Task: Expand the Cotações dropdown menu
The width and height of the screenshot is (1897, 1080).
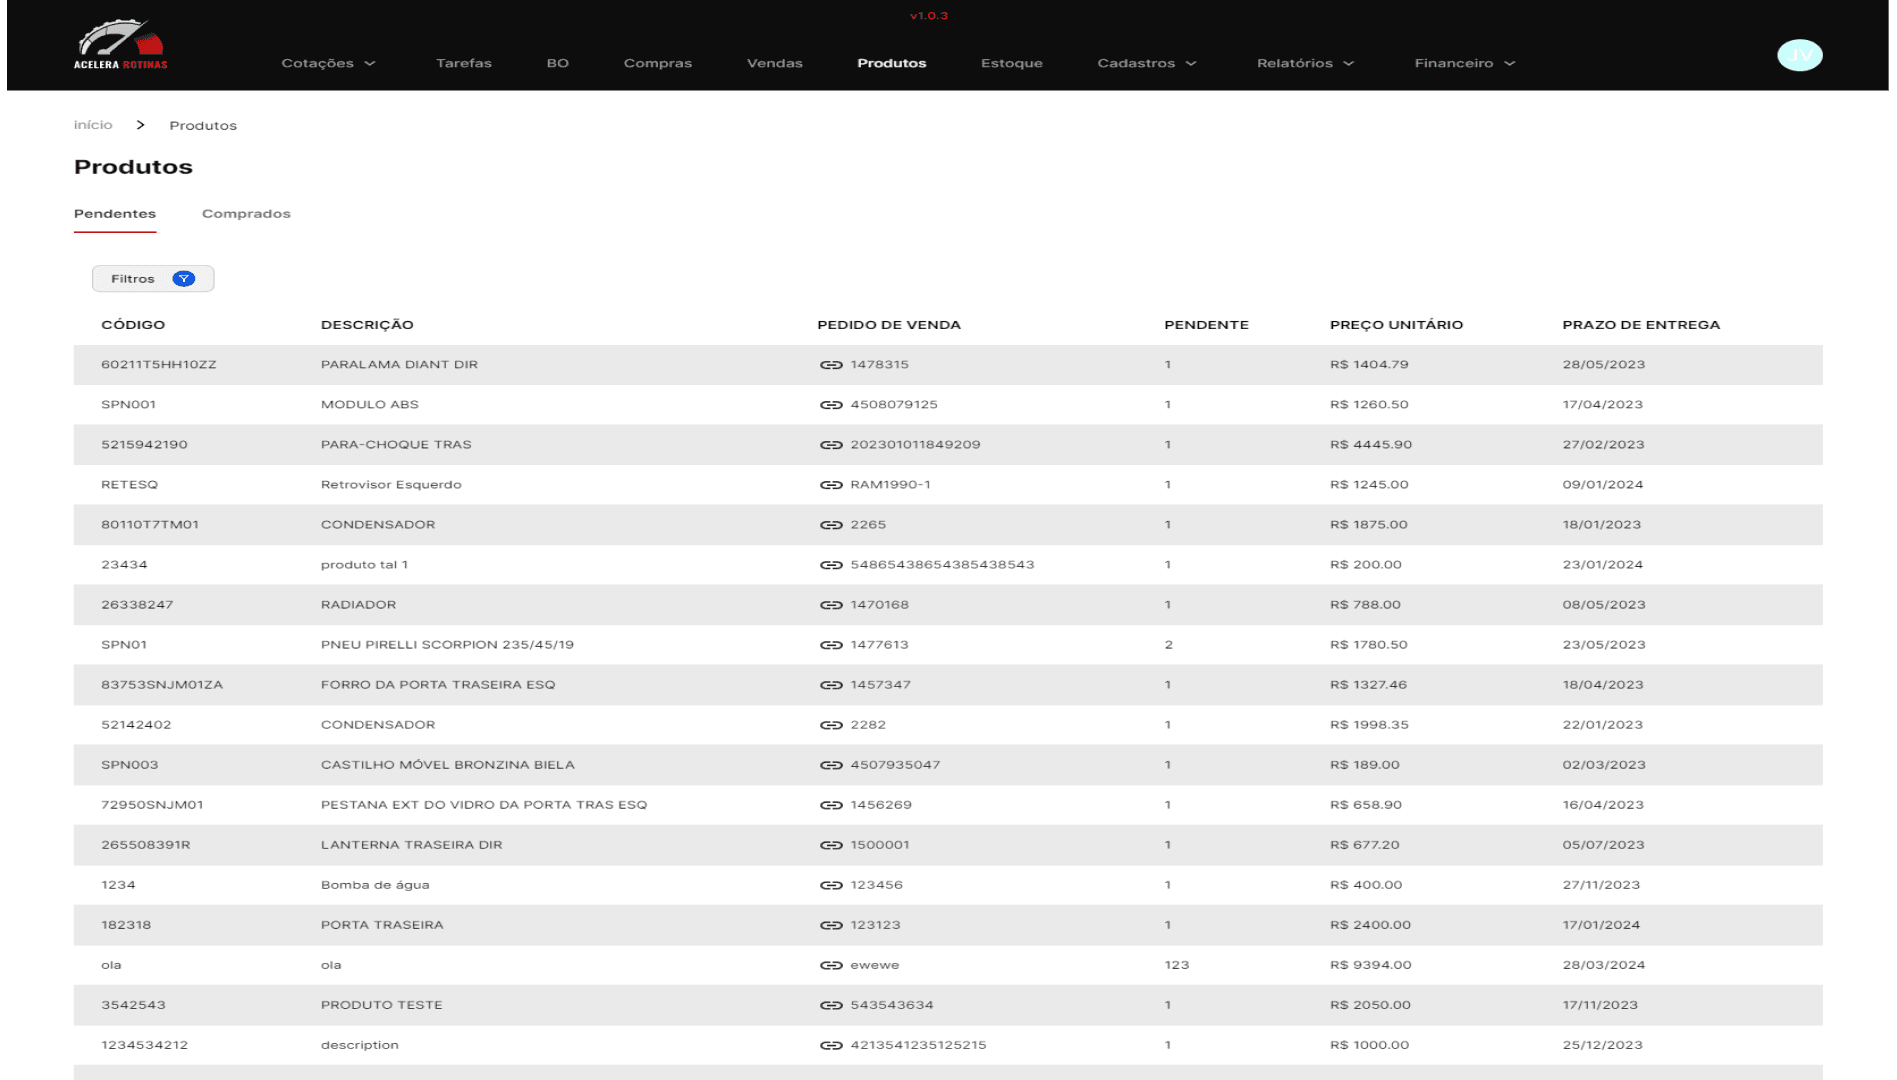Action: (328, 63)
